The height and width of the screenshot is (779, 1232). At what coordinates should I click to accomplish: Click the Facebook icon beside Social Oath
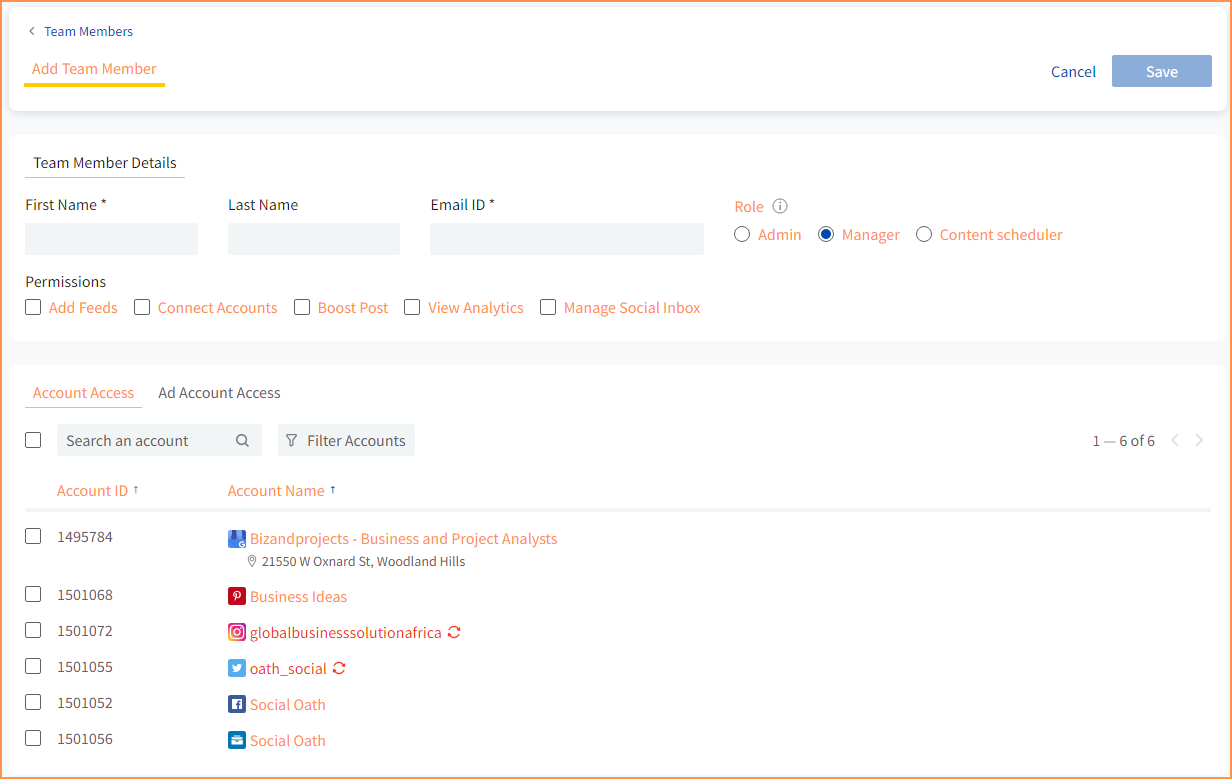[237, 705]
